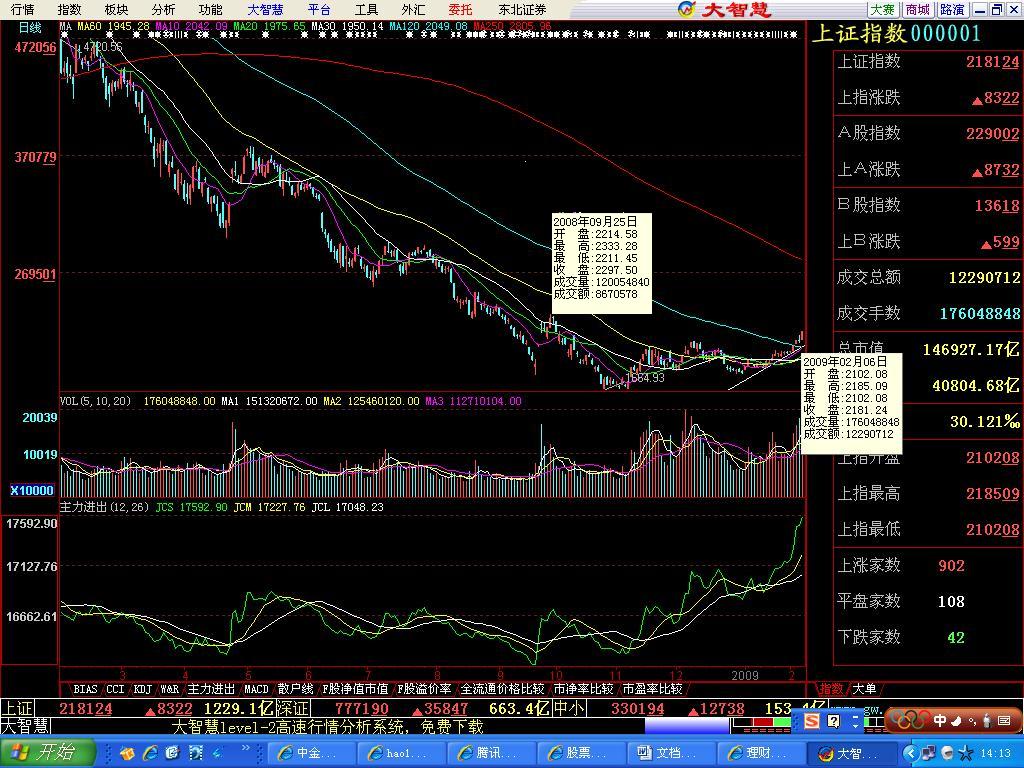Image resolution: width=1024 pixels, height=768 pixels.
Task: Switch to the F股净值市值 tab
Action: click(x=355, y=689)
